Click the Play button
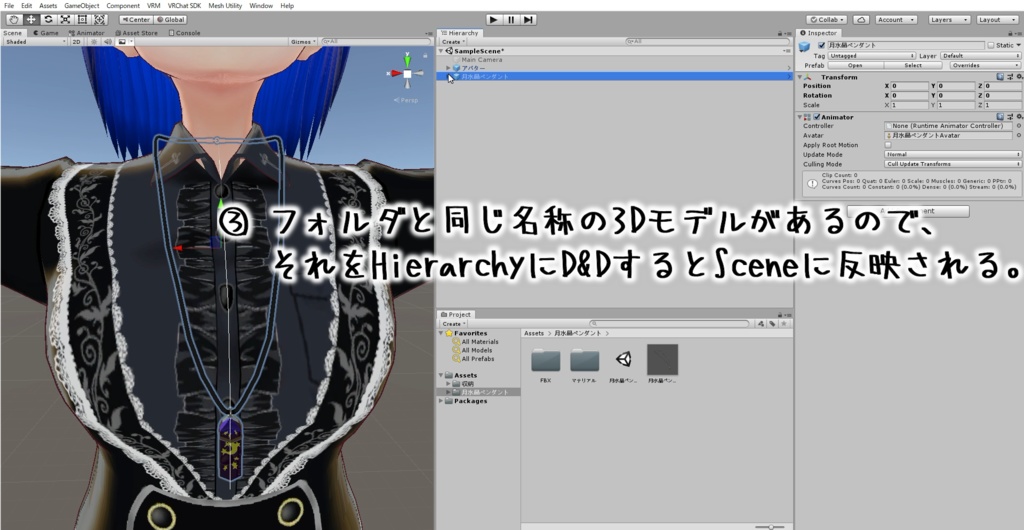Screen dimensions: 1024x530 pyautogui.click(x=494, y=20)
